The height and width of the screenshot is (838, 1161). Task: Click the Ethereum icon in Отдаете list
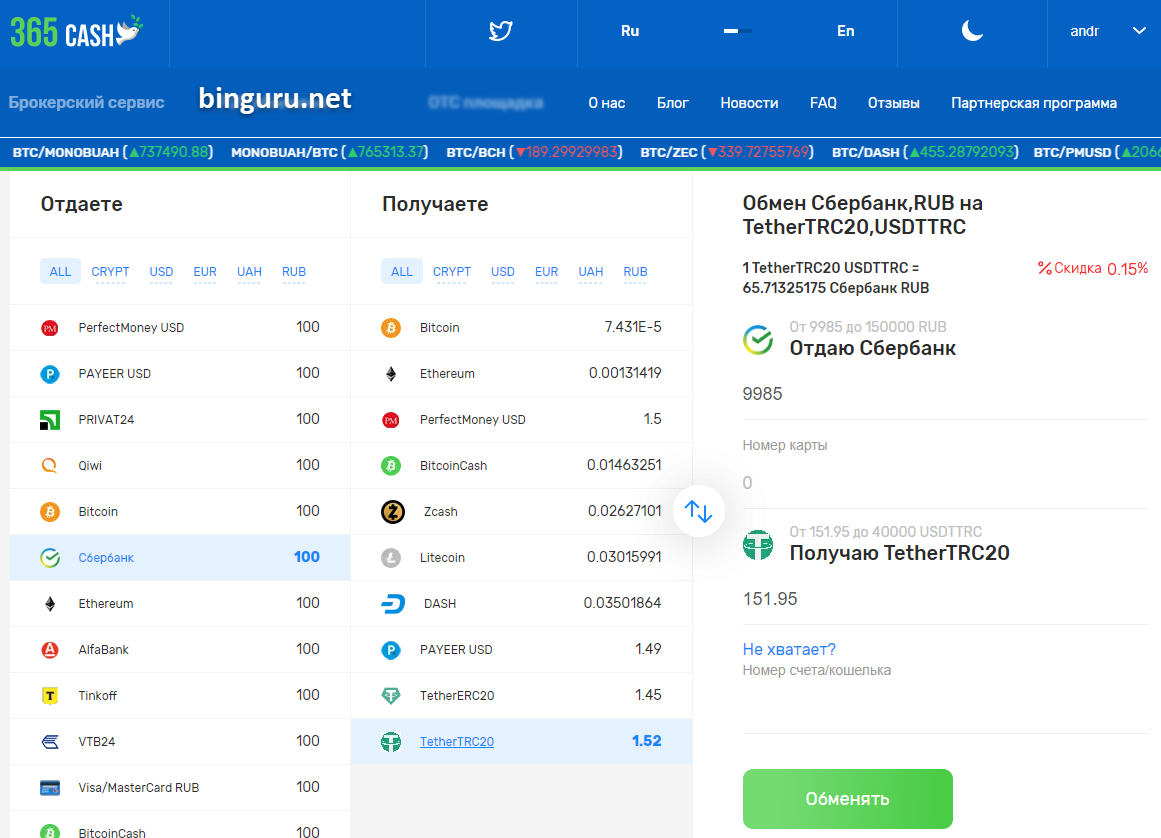pos(50,603)
